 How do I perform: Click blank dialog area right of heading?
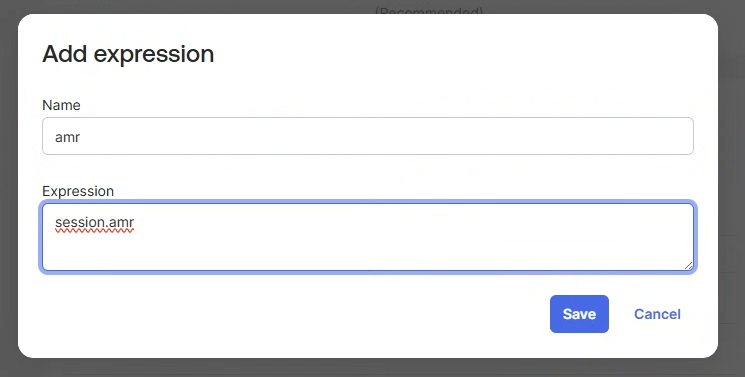tap(451, 53)
